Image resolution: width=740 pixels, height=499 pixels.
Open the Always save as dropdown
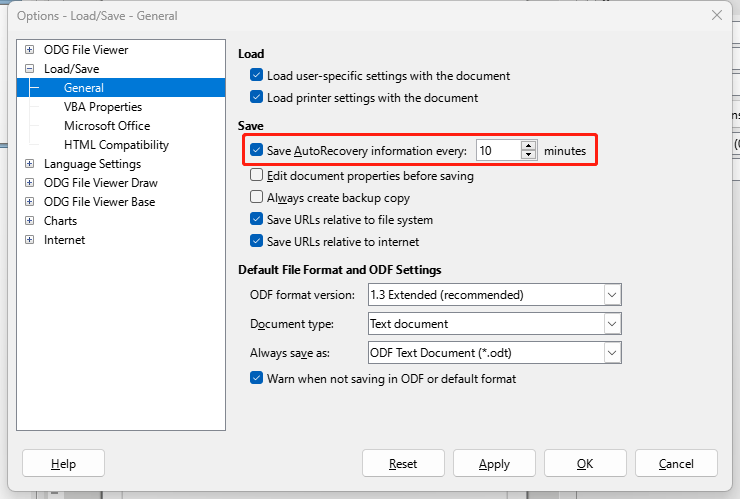point(612,353)
